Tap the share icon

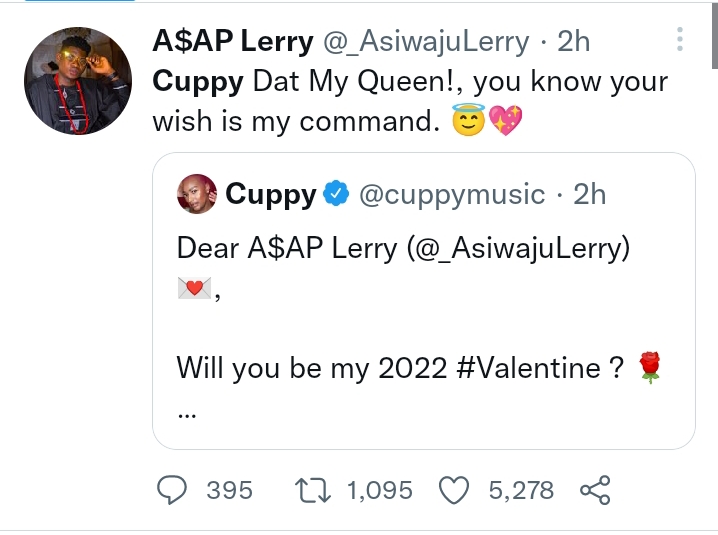(595, 490)
